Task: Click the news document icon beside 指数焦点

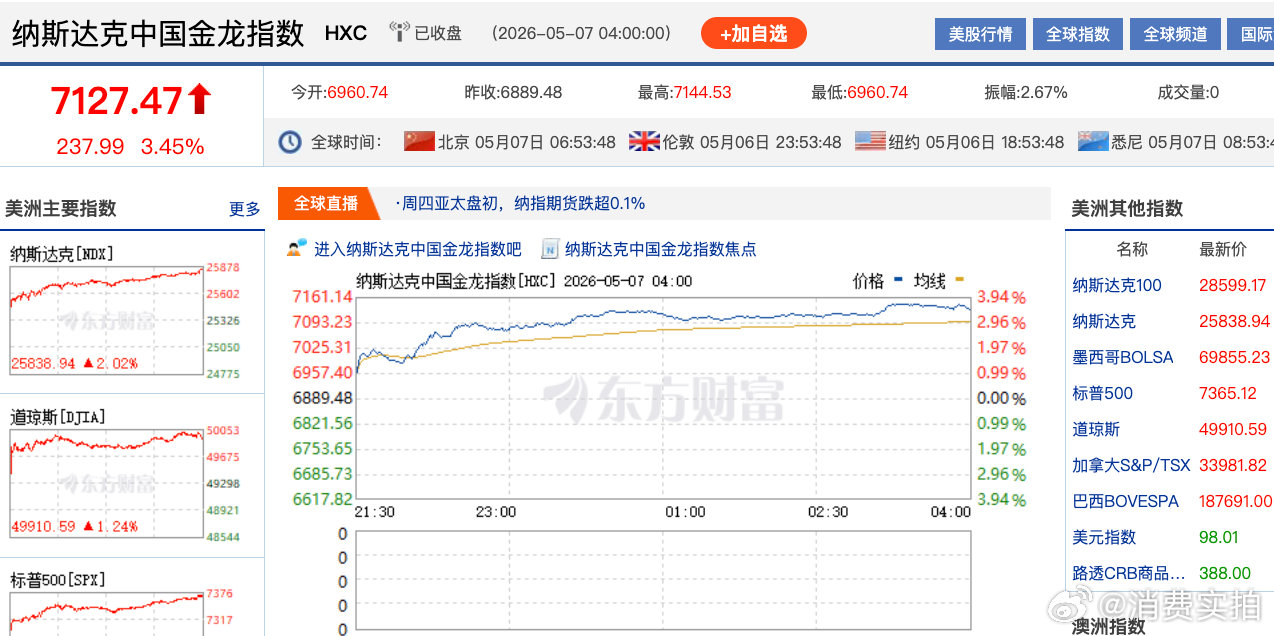Action: click(550, 248)
